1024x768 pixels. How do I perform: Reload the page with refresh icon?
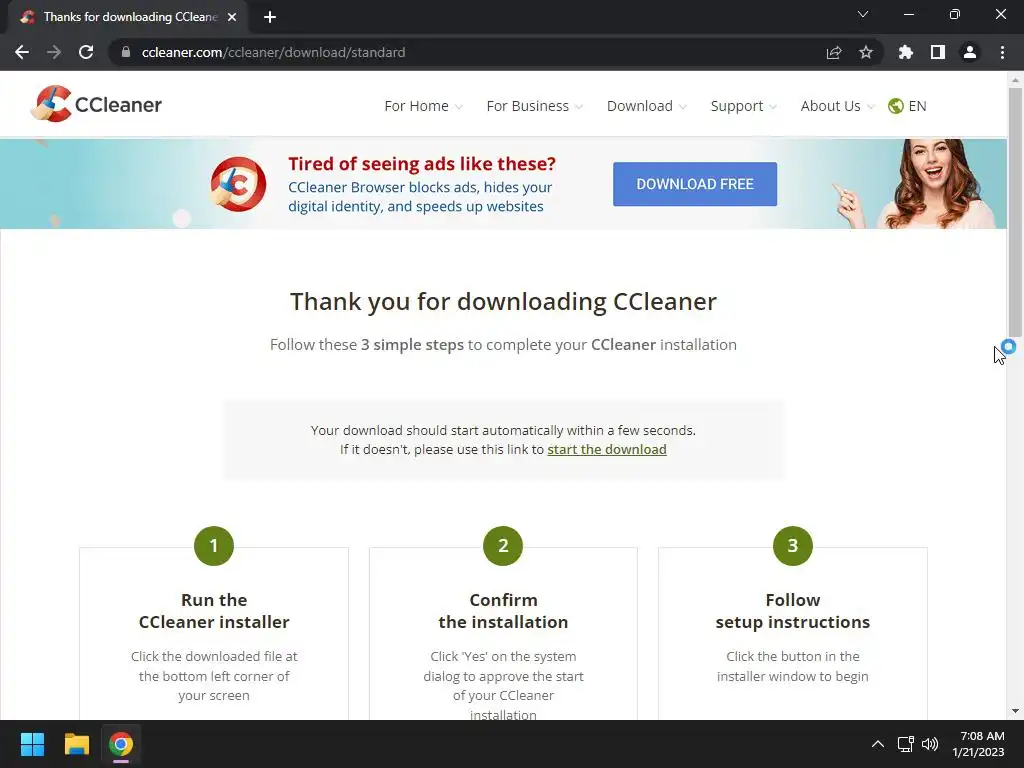pyautogui.click(x=86, y=52)
